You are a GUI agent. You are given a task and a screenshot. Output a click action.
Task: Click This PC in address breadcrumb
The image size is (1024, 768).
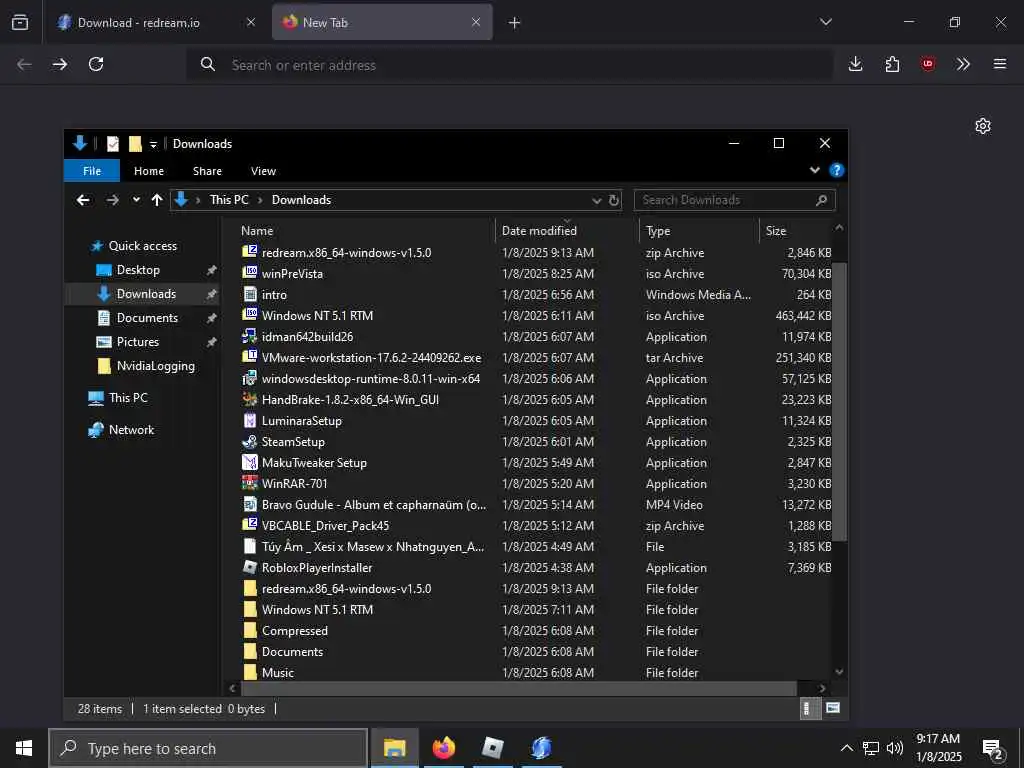pyautogui.click(x=229, y=200)
